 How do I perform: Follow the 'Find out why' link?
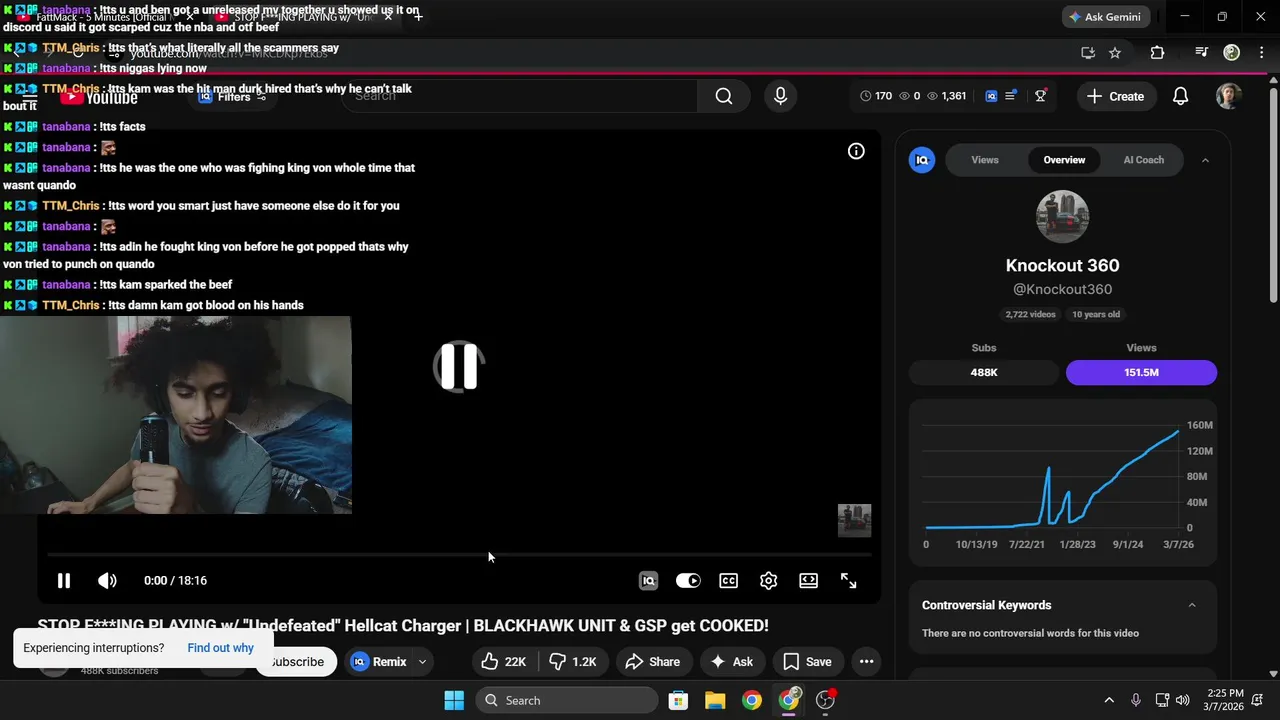pyautogui.click(x=220, y=647)
